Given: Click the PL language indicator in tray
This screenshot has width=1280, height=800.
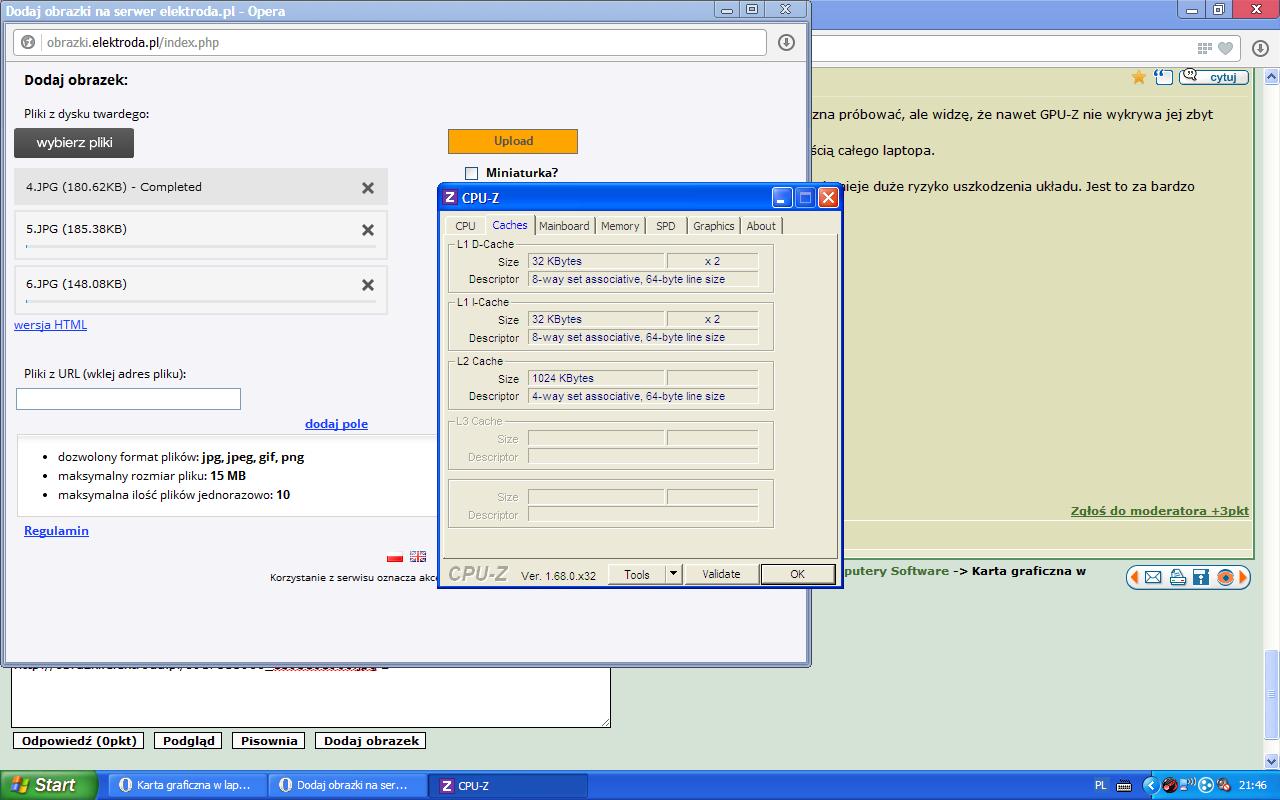Looking at the screenshot, I should tap(1101, 786).
